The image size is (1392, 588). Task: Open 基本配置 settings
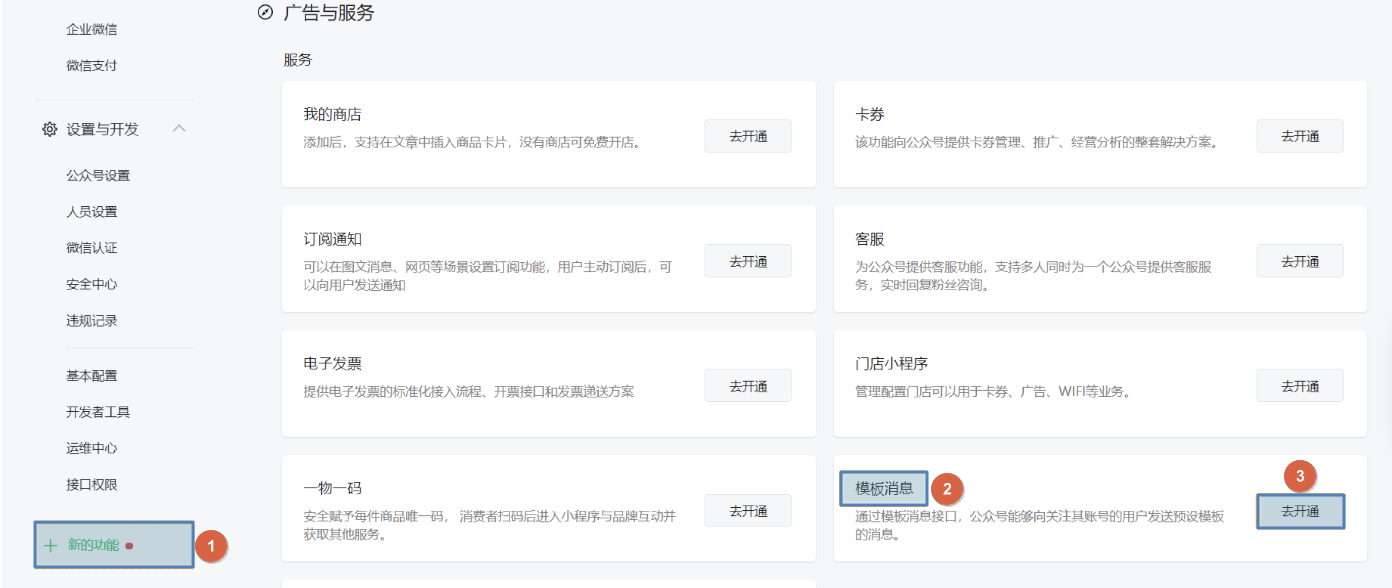pyautogui.click(x=92, y=375)
